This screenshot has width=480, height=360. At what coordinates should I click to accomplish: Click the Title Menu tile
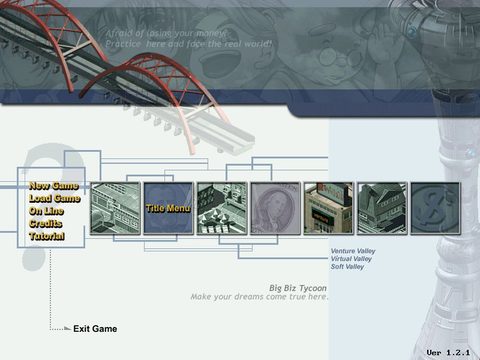[168, 208]
